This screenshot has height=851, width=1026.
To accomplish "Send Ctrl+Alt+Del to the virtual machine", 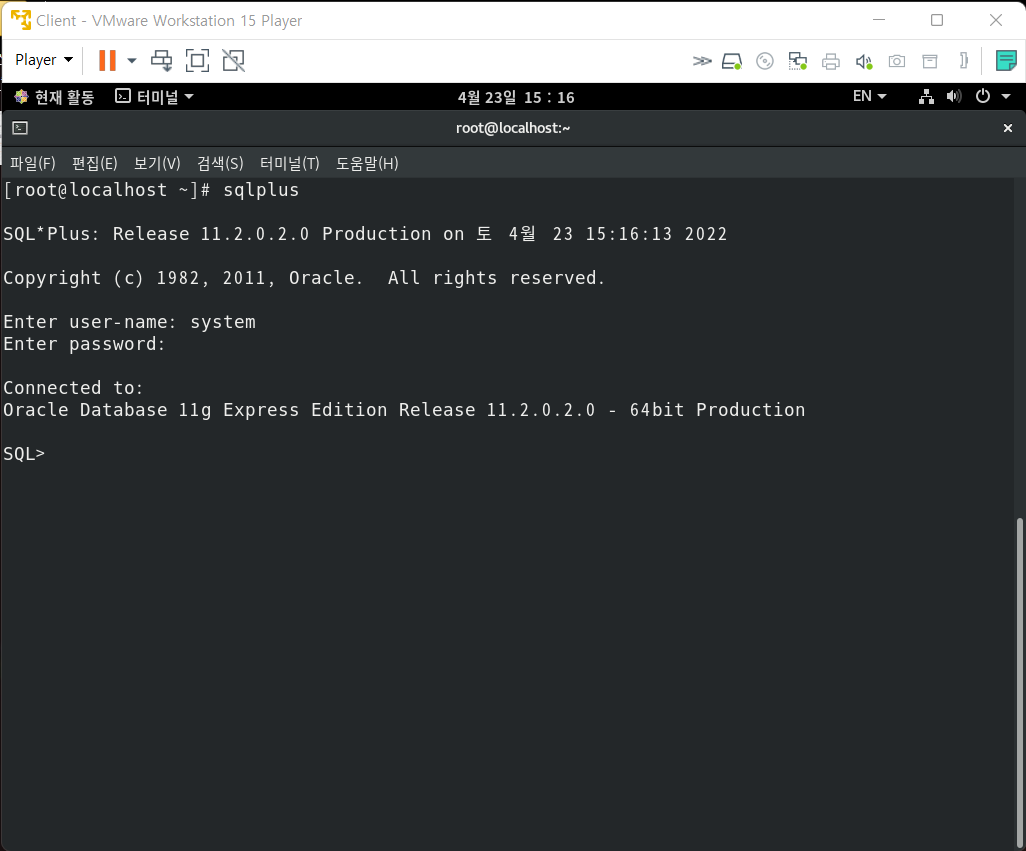I will pos(161,60).
